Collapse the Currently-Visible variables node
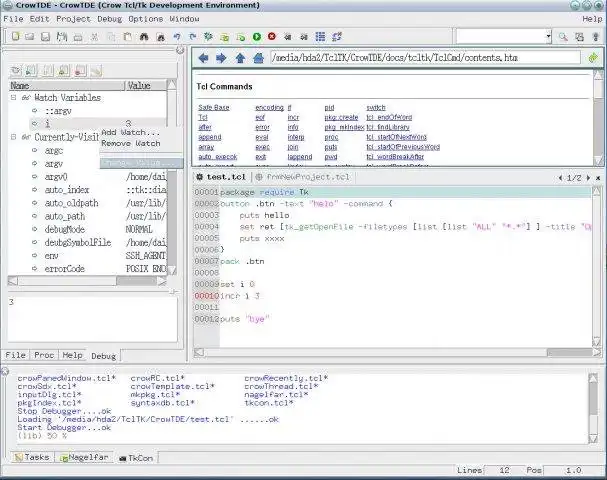 pos(13,136)
